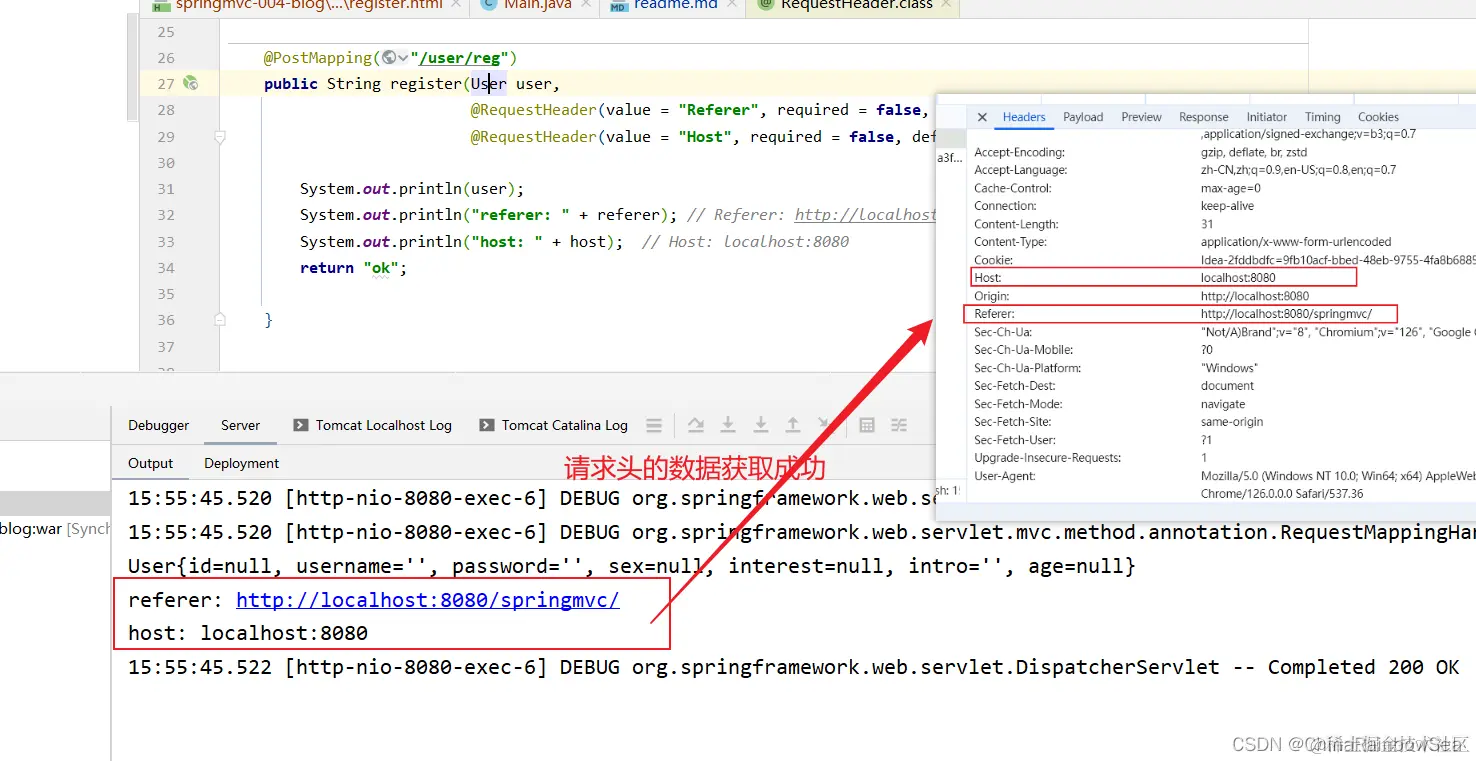
Task: Switch to the Main.java editor tab
Action: point(537,5)
